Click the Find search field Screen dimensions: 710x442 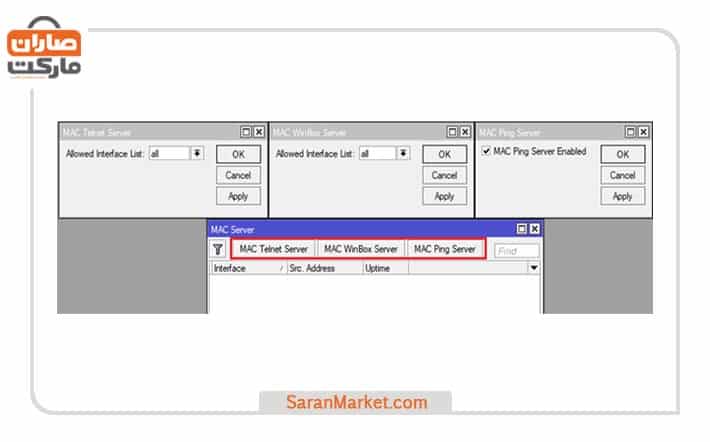[516, 251]
